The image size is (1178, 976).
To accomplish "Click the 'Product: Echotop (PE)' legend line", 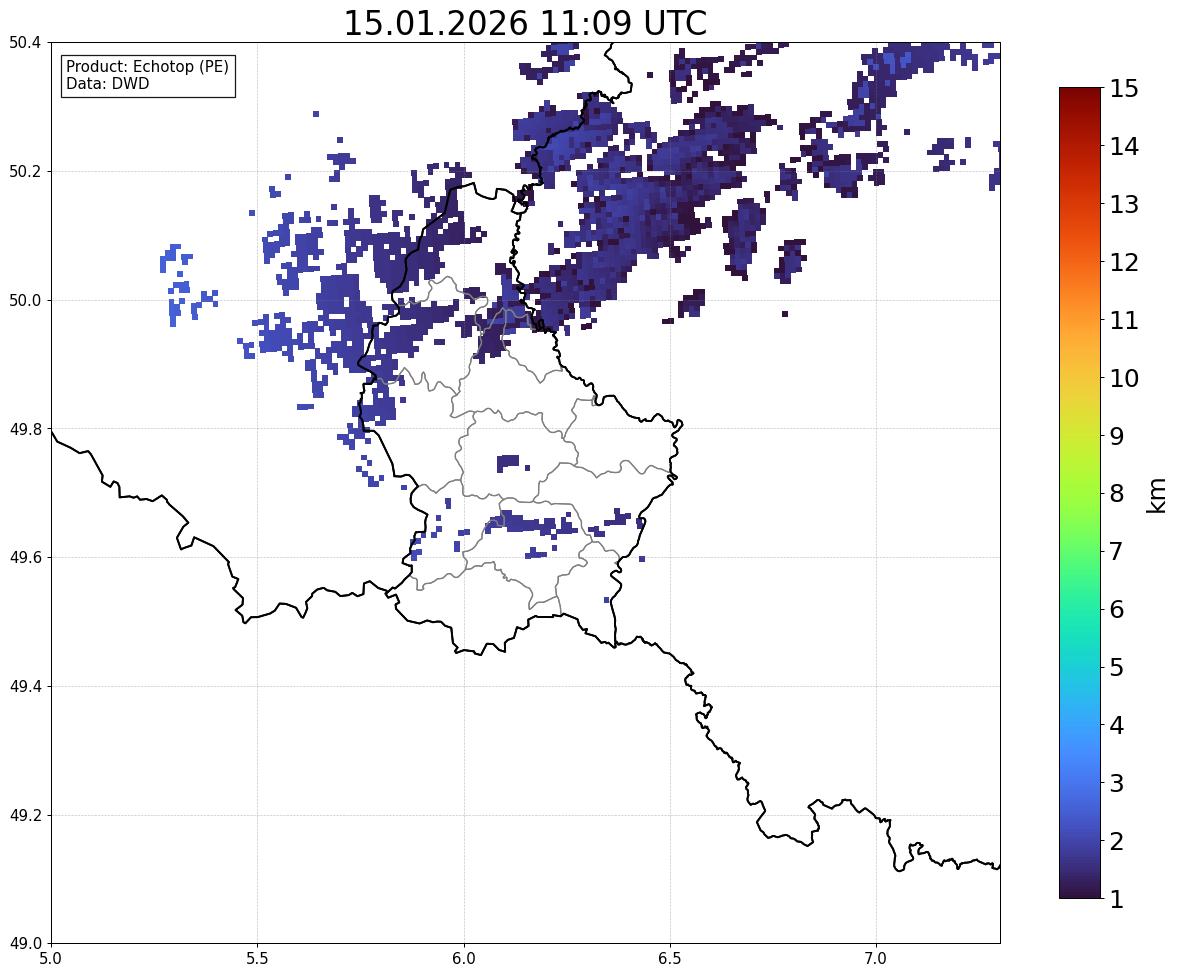I will click(147, 67).
